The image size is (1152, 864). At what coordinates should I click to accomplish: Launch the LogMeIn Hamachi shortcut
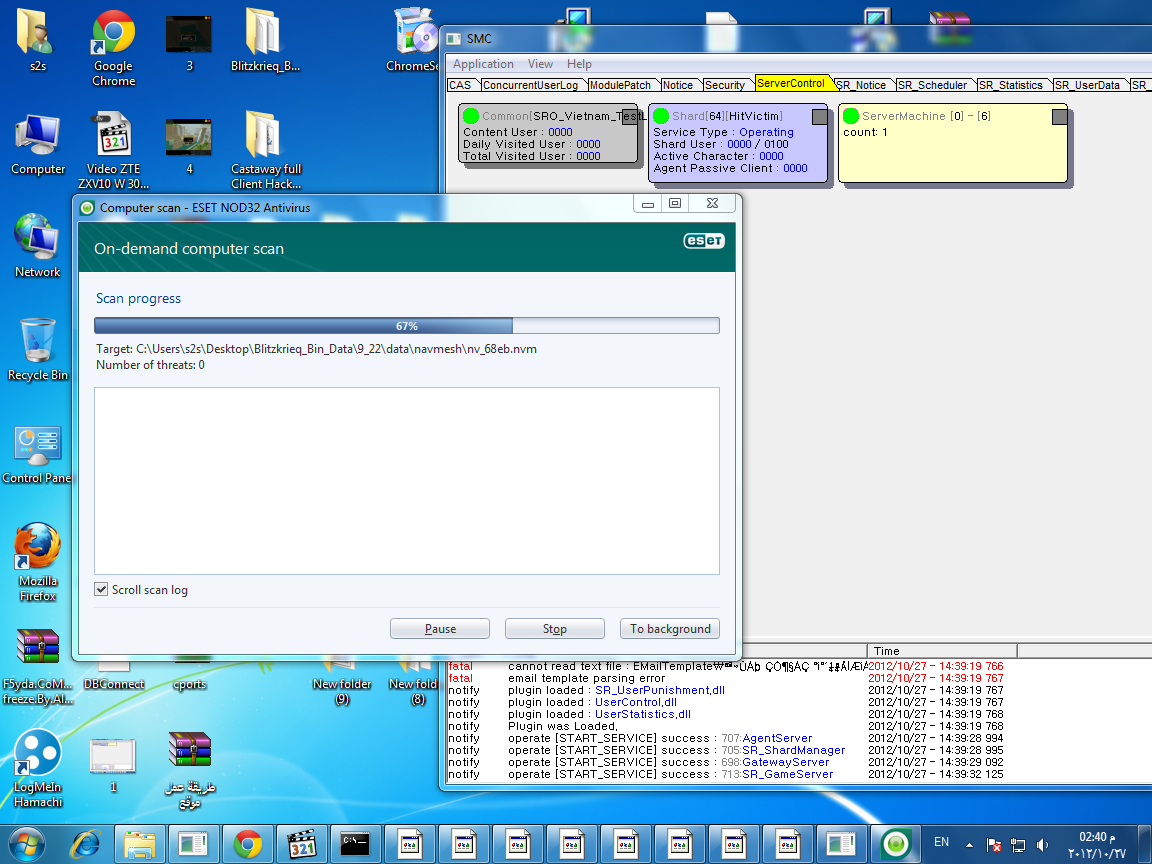tap(37, 768)
